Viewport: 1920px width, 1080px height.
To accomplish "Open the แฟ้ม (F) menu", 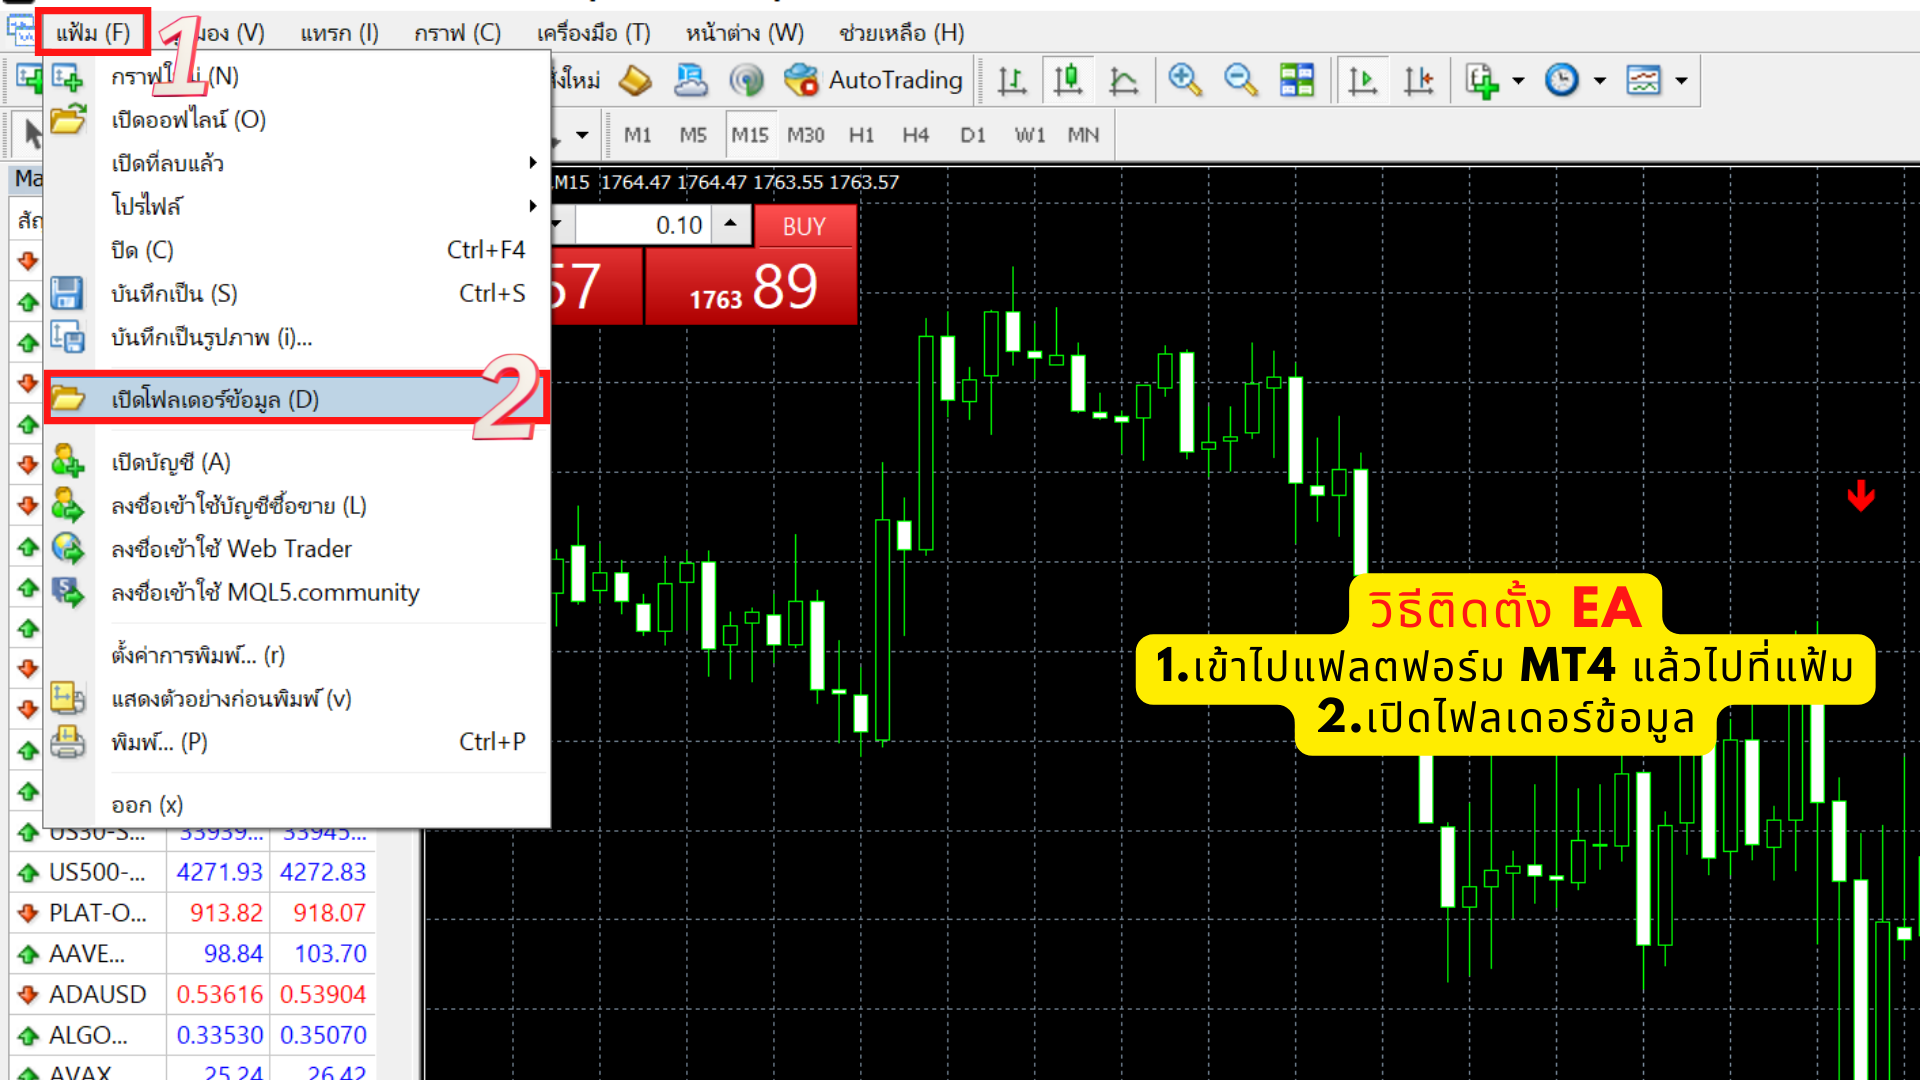I will [x=93, y=33].
